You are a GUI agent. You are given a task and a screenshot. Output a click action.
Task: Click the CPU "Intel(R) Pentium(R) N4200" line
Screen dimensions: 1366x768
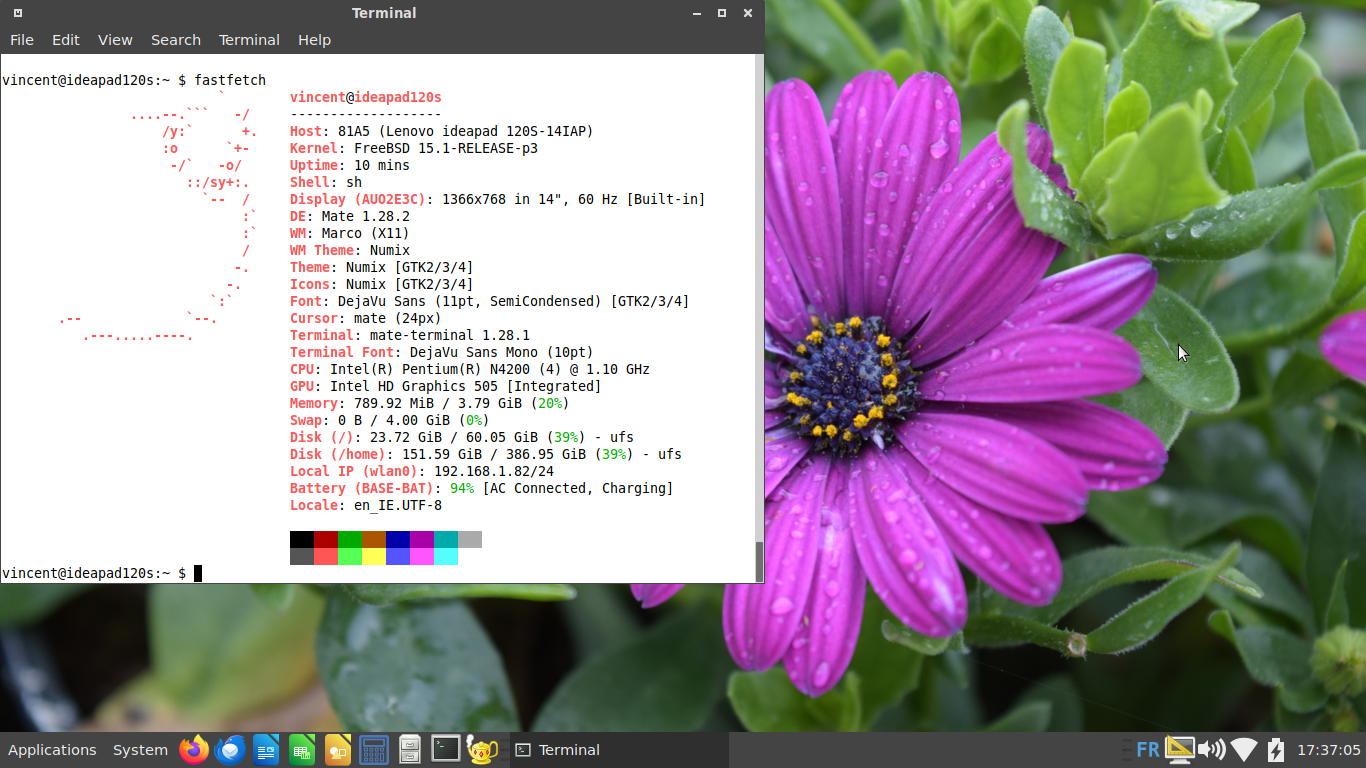click(x=470, y=369)
